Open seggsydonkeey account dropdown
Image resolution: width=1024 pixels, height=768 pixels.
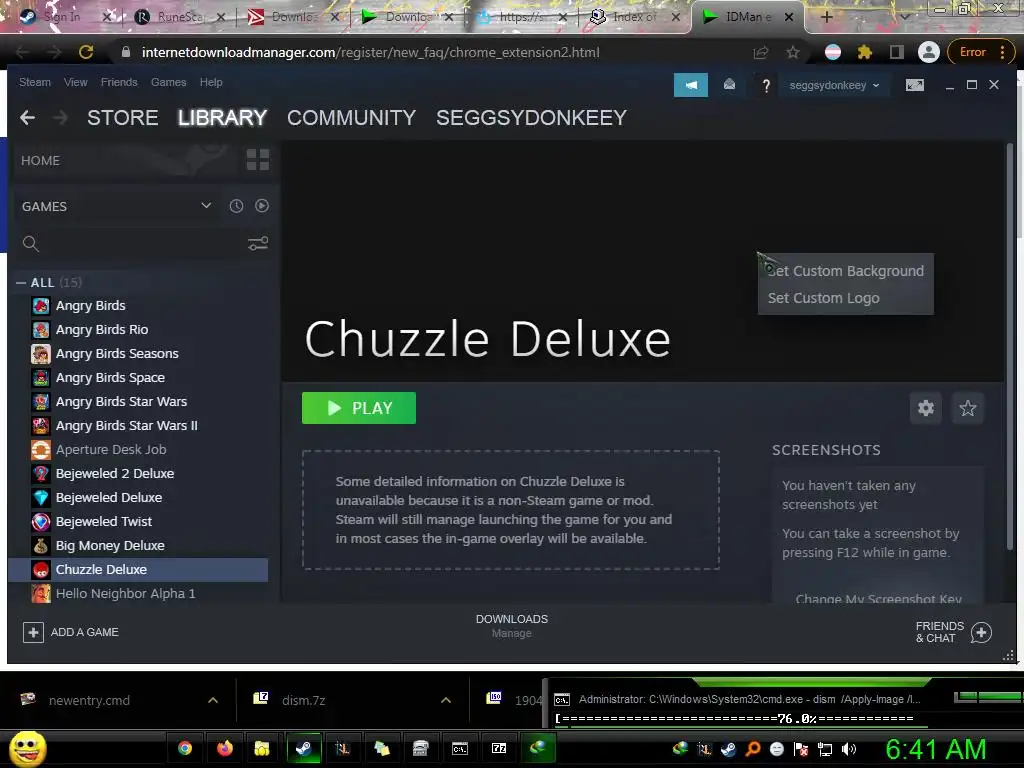click(834, 86)
